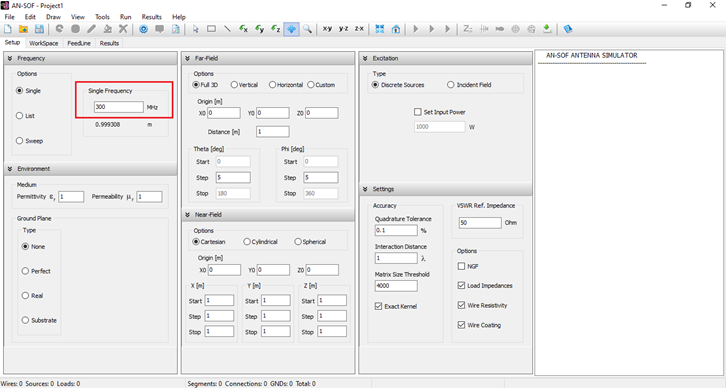The height and width of the screenshot is (389, 726).
Task: Click the blue circular preferences toolbar icon
Action: click(144, 29)
